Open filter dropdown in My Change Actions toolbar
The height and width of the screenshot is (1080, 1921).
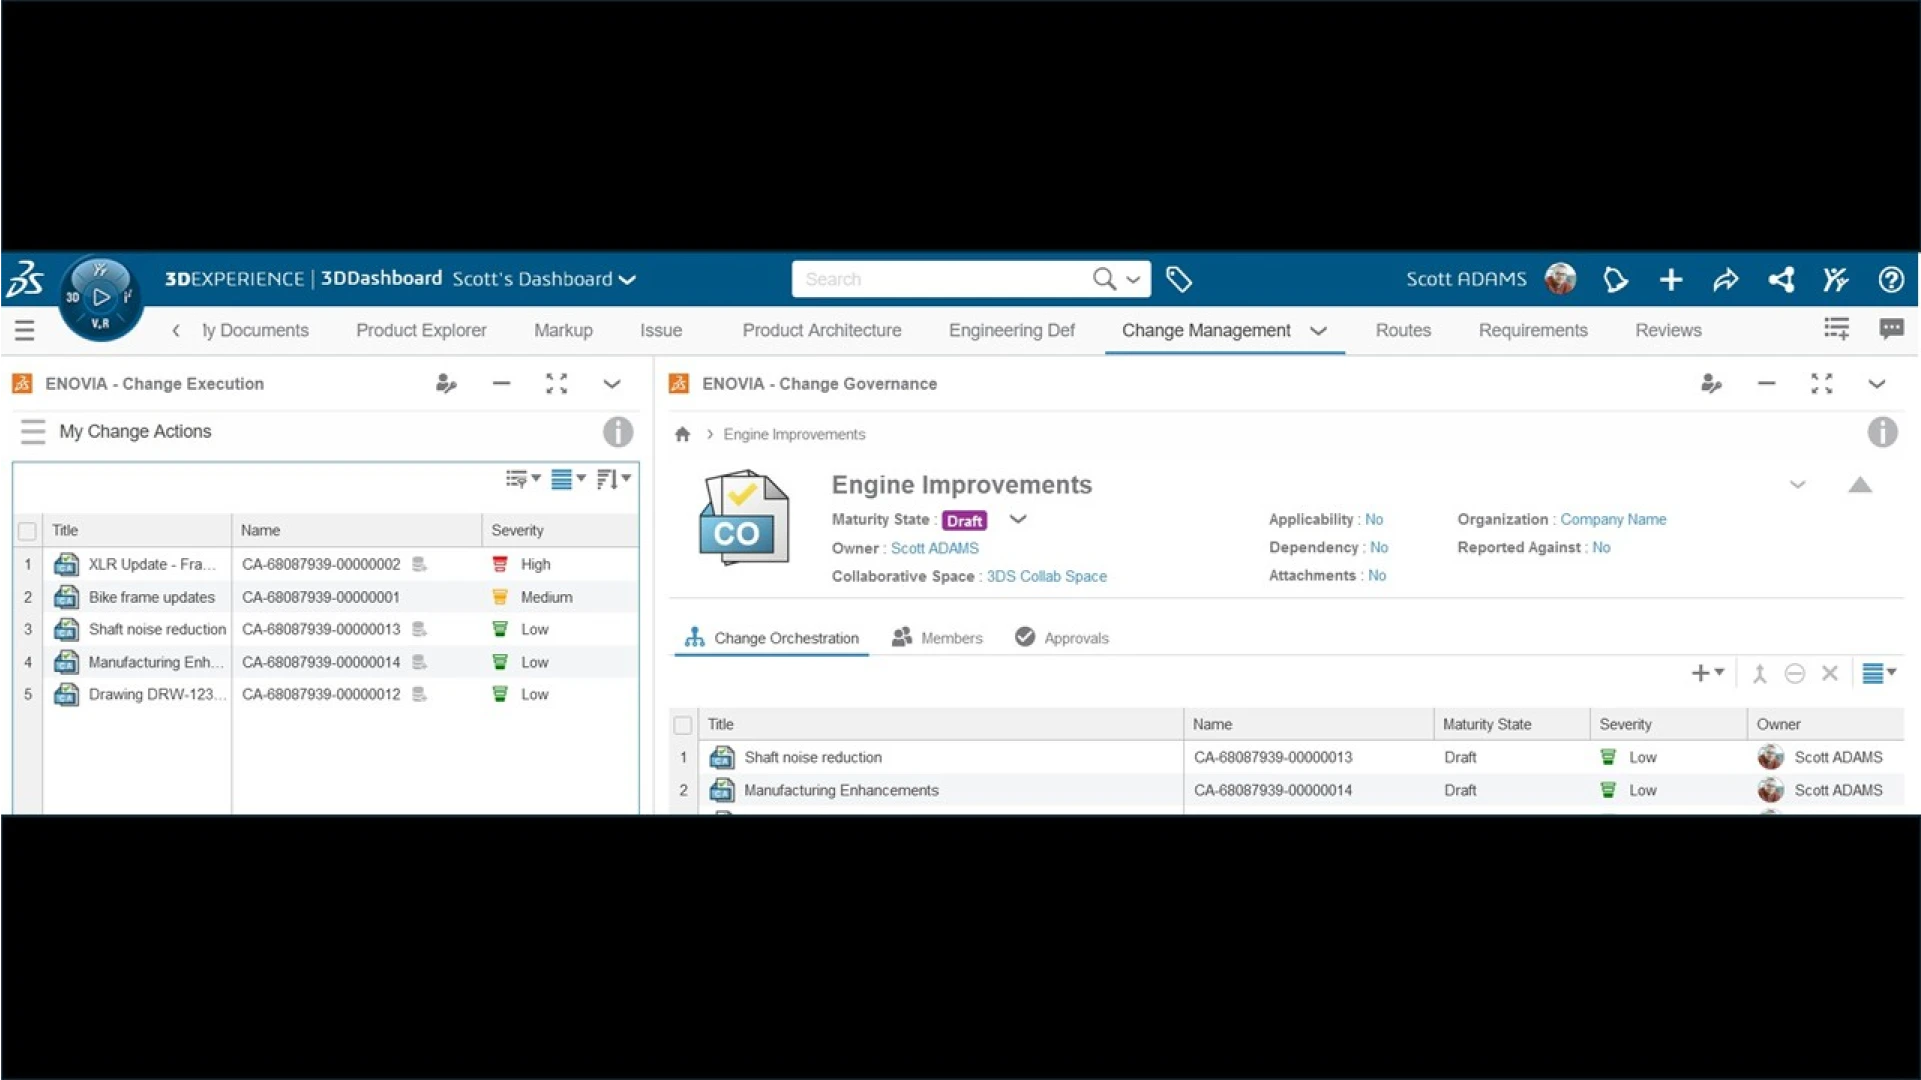(523, 479)
